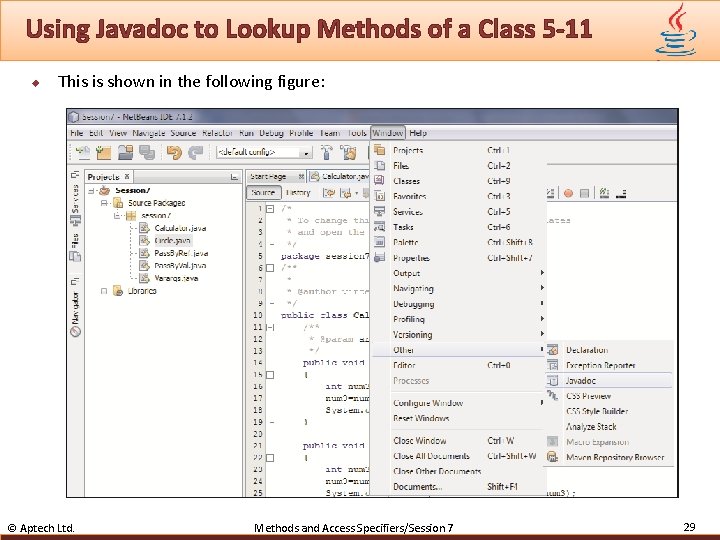Screen dimensions: 720x540
Task: Open the Services side tab
Action: [75, 205]
